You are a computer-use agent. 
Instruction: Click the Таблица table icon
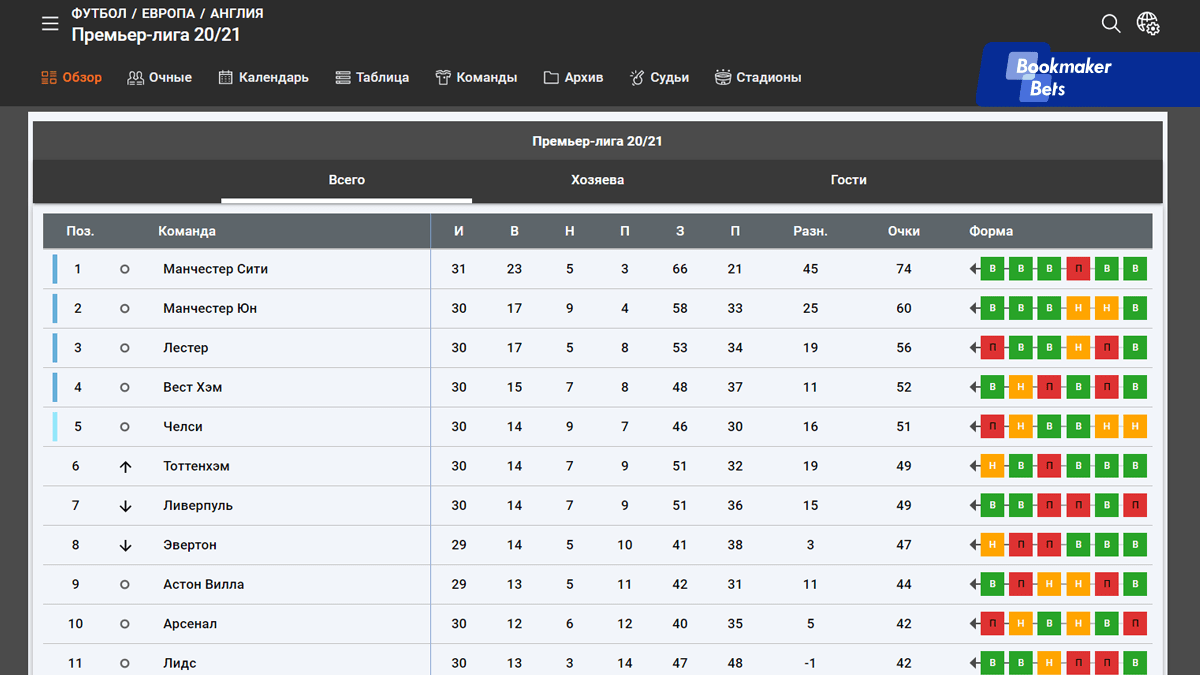point(343,77)
